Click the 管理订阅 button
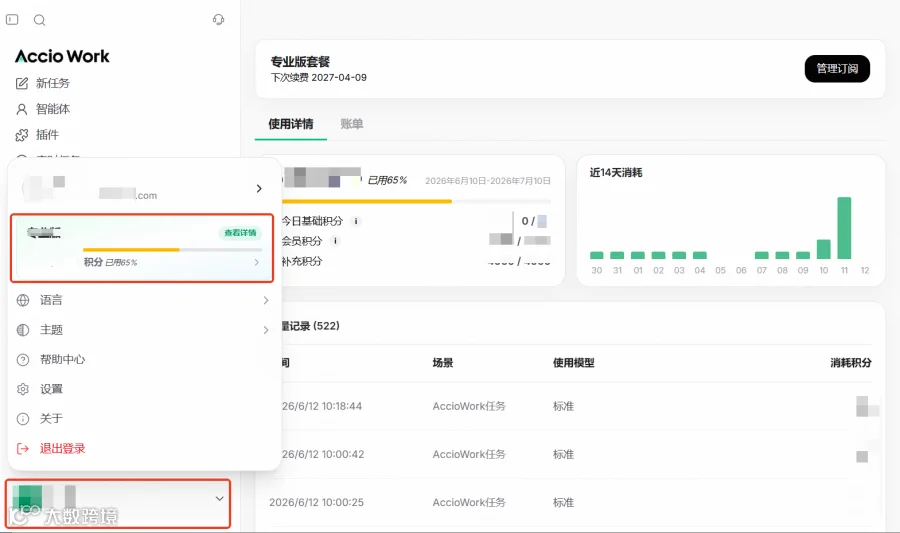This screenshot has height=533, width=900. (x=837, y=69)
